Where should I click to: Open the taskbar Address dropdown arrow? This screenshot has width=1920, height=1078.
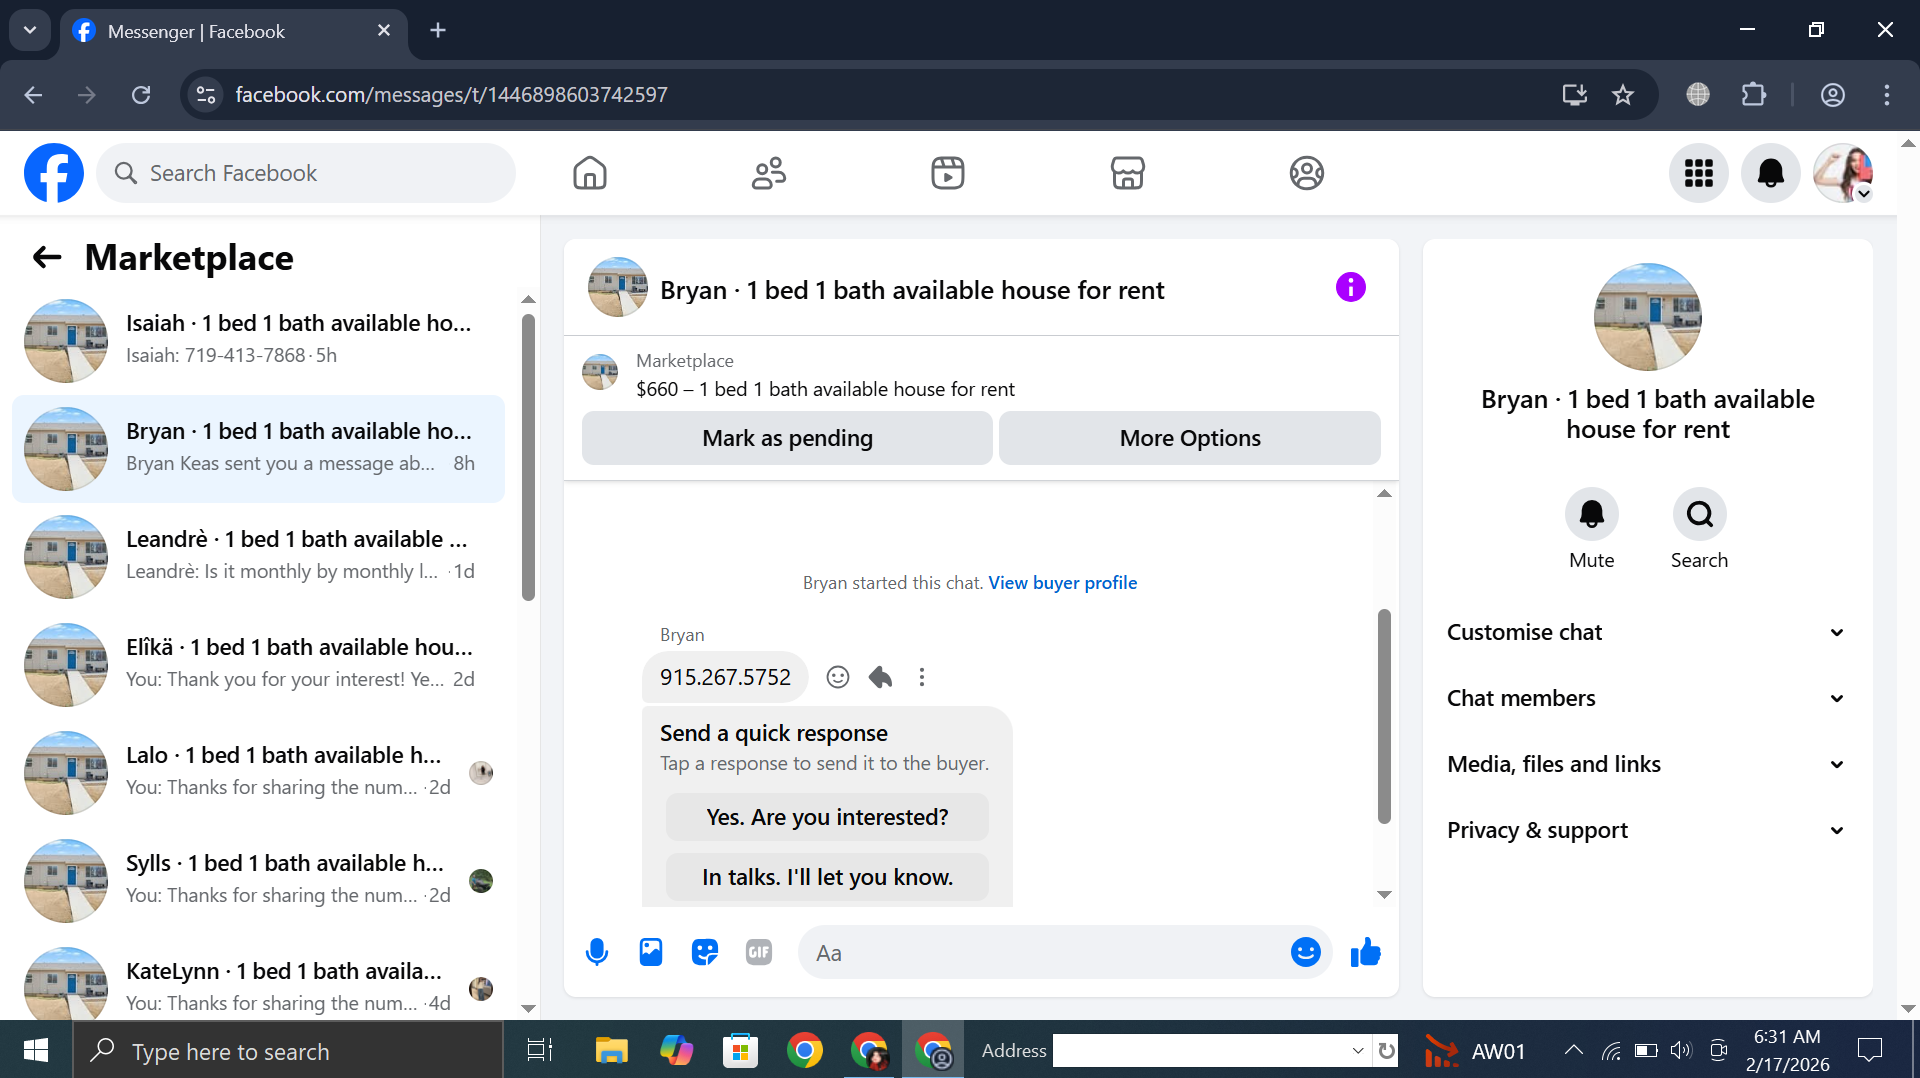[x=1358, y=1051]
